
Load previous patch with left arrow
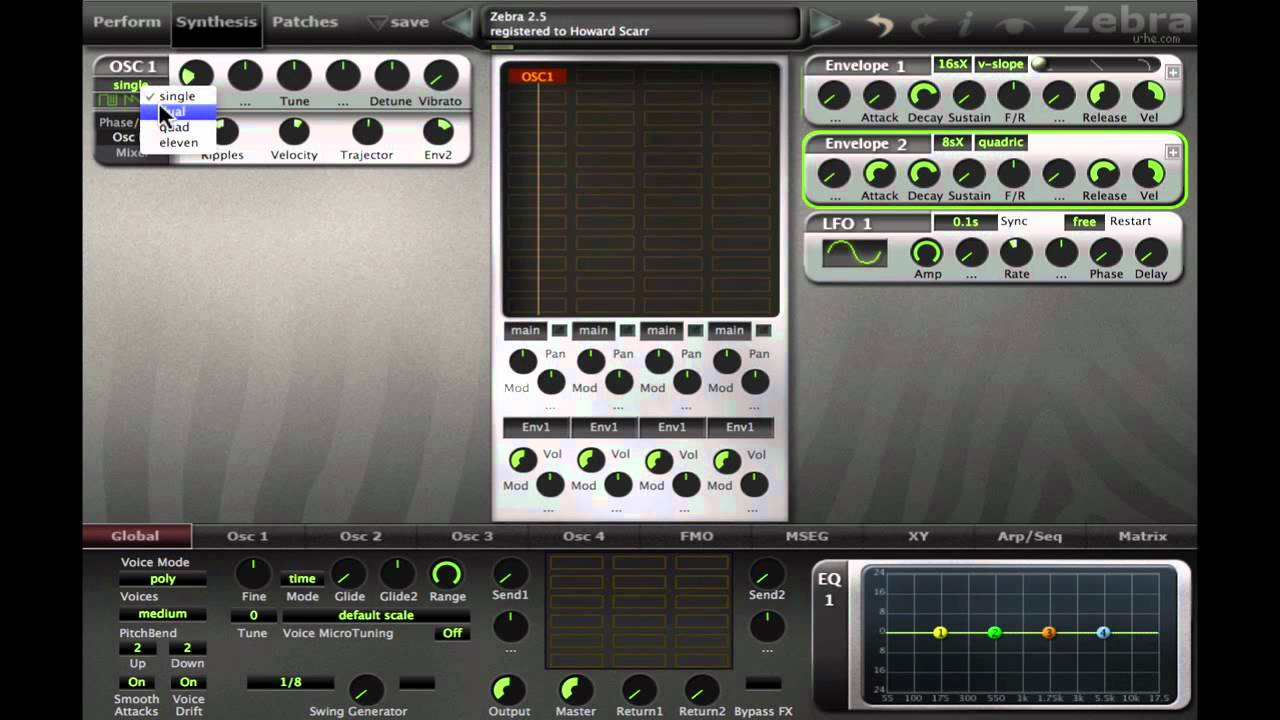(459, 23)
